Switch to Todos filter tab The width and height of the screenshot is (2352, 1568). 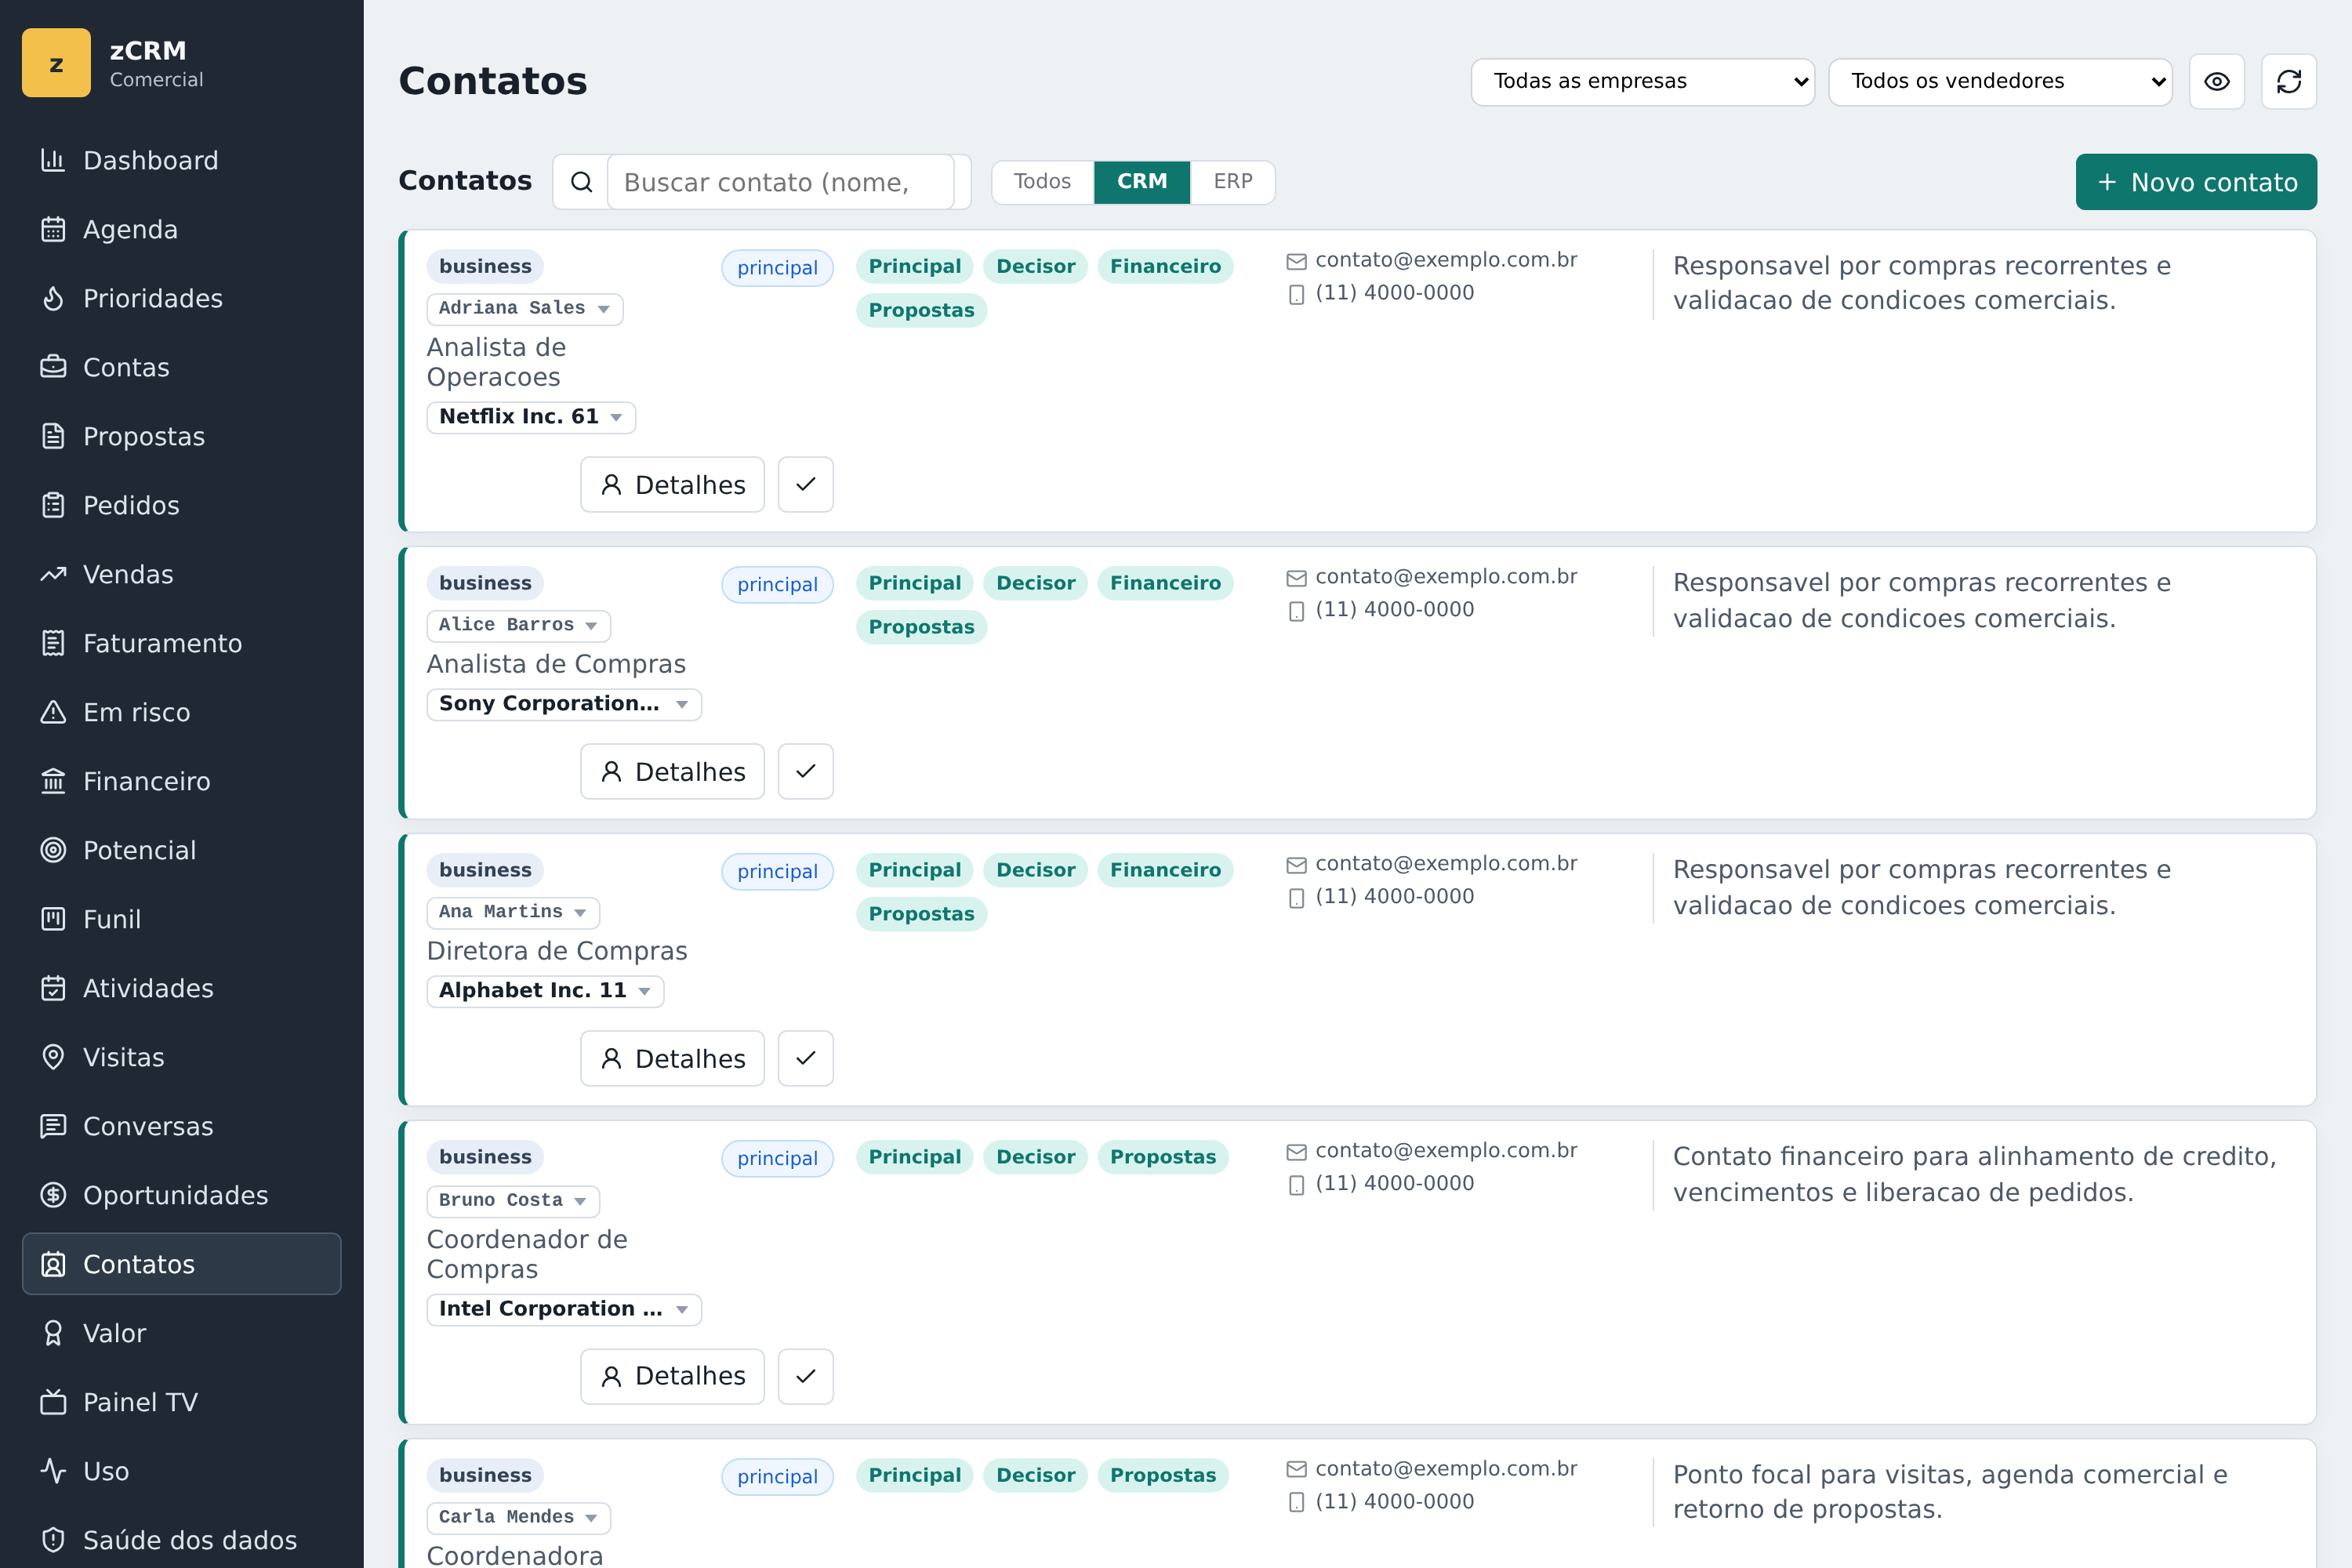pos(1042,182)
